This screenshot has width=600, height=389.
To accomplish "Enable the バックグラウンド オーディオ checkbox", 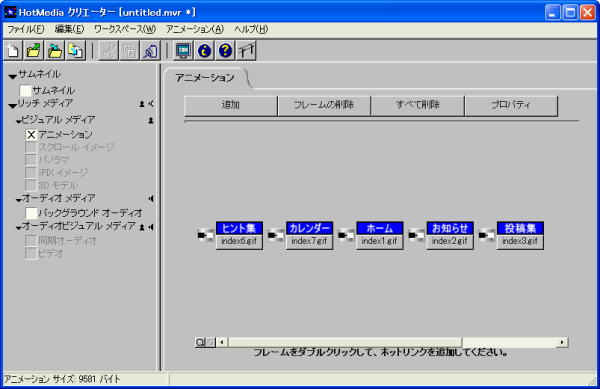I will point(31,213).
